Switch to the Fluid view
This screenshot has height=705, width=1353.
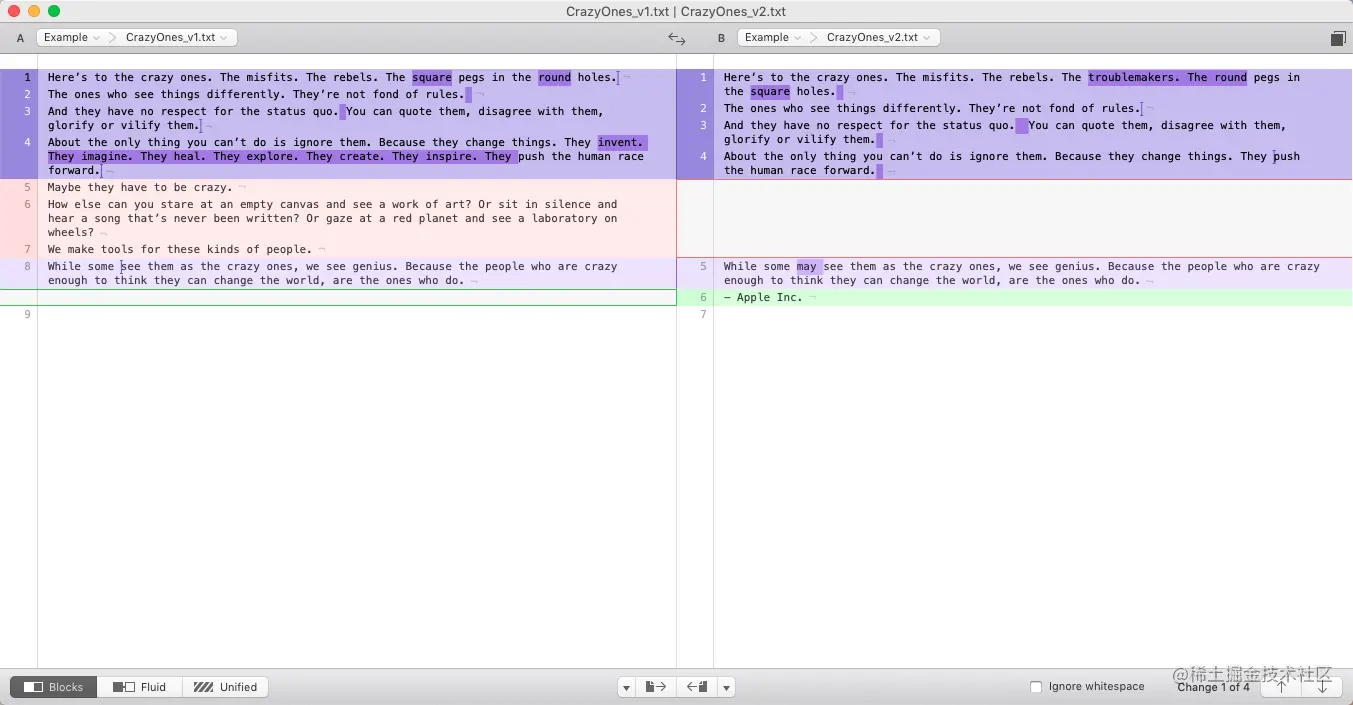(139, 687)
